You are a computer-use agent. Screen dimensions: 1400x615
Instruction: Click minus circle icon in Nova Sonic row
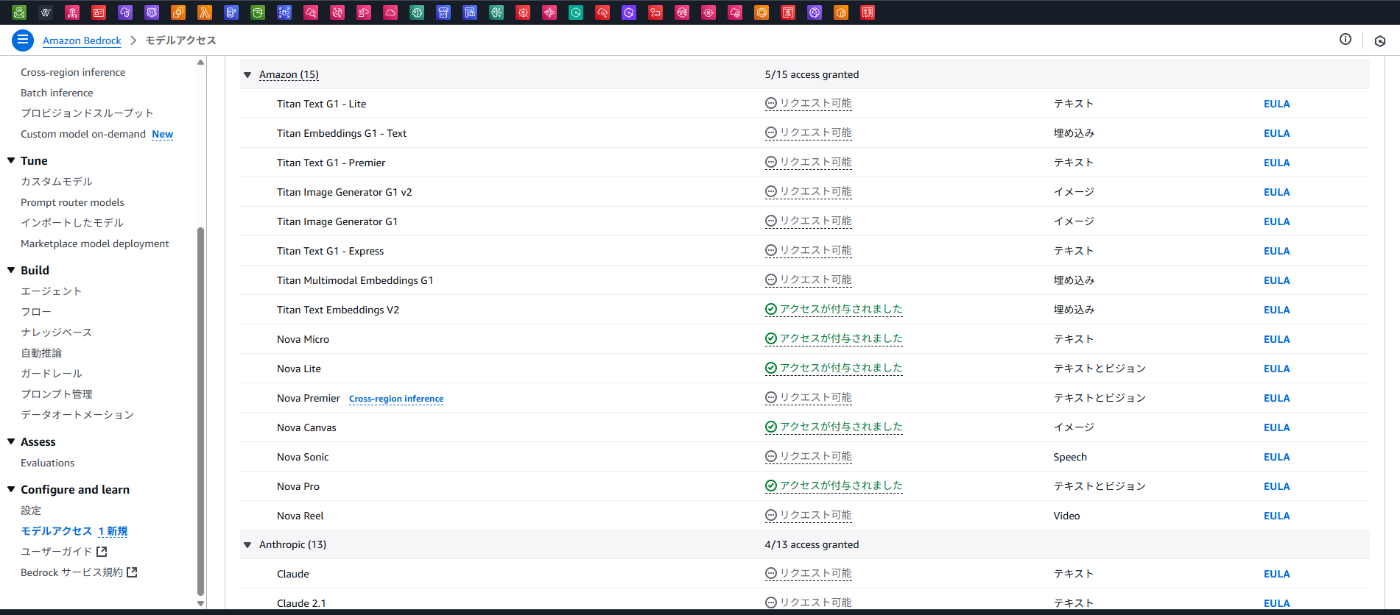click(771, 457)
